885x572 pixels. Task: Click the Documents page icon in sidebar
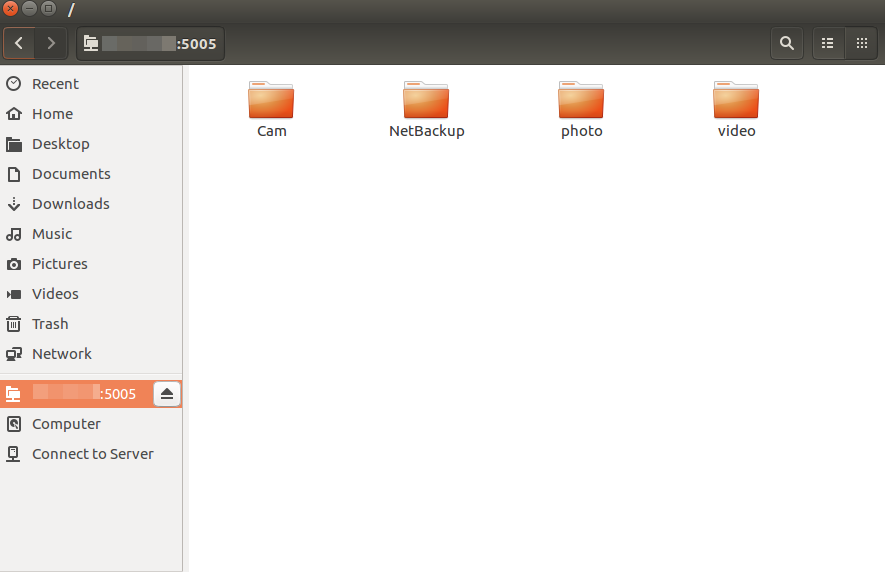14,174
